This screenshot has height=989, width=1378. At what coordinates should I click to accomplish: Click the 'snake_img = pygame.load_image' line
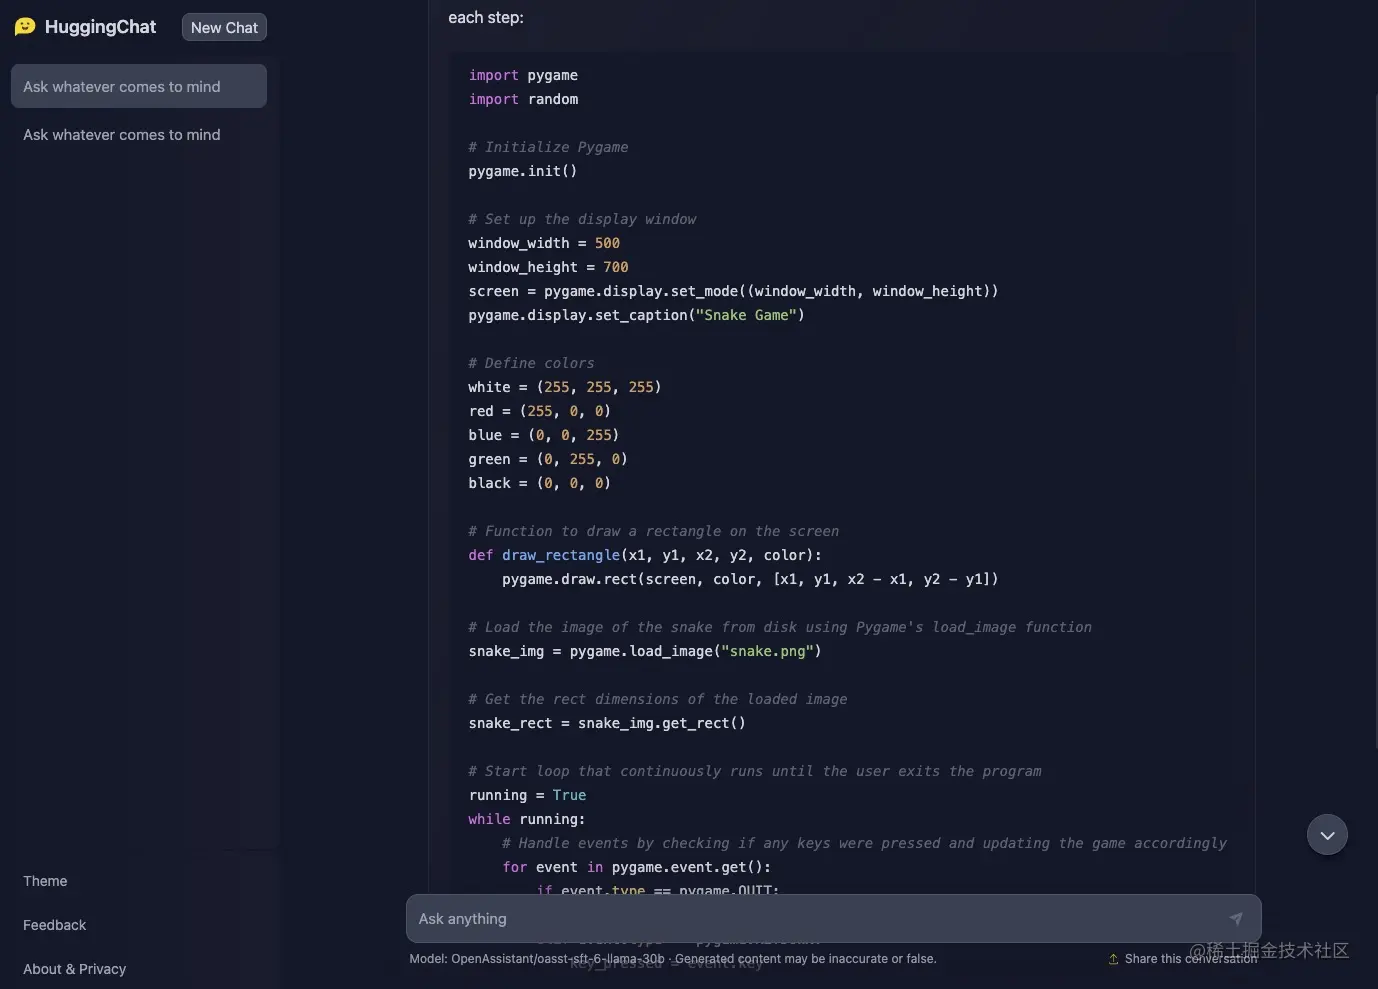[x=645, y=651]
